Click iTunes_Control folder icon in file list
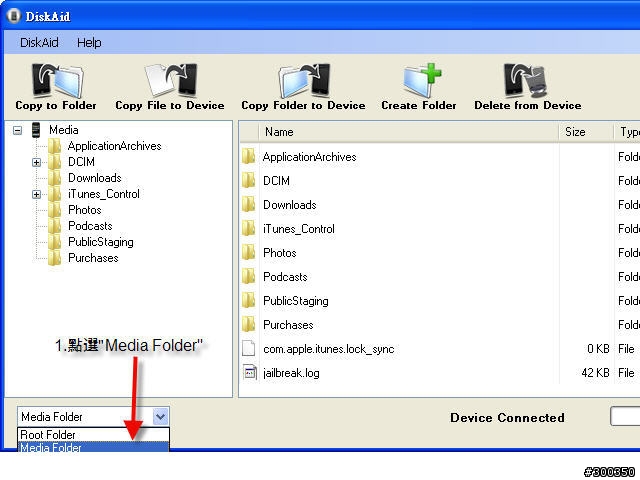640x480 pixels. coord(249,229)
